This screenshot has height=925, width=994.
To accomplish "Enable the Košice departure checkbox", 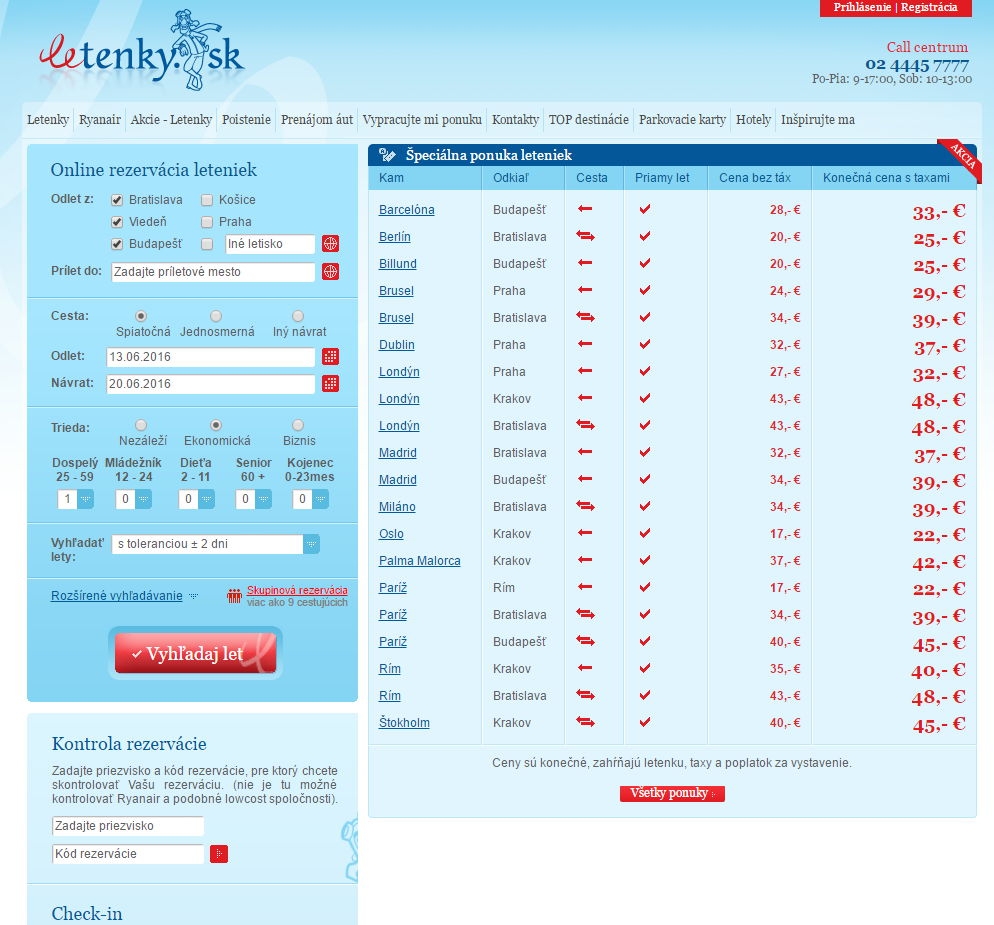I will [207, 200].
